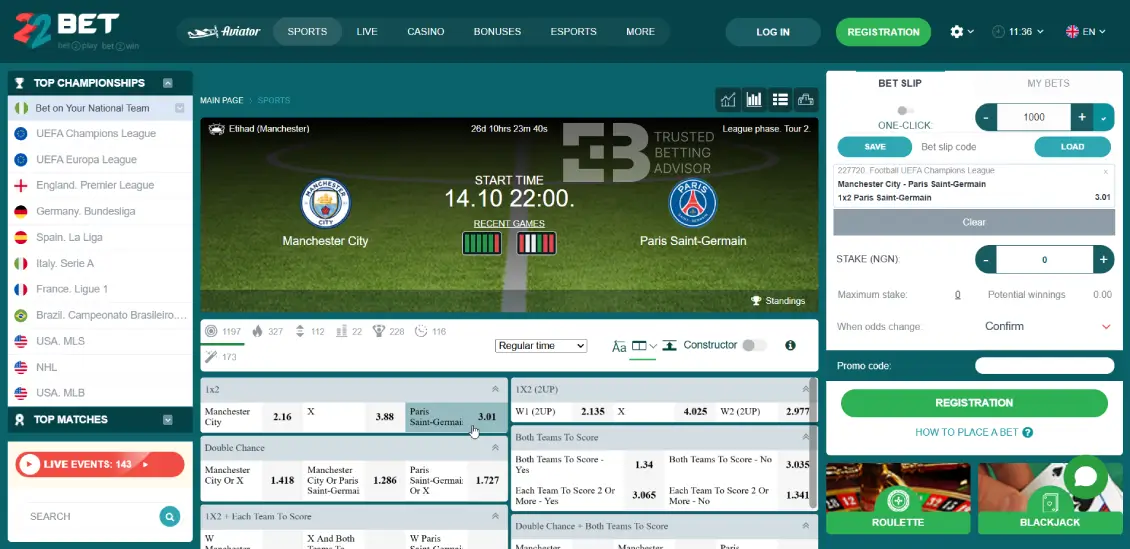Click the promo code field
The height and width of the screenshot is (549, 1130).
tap(1044, 366)
